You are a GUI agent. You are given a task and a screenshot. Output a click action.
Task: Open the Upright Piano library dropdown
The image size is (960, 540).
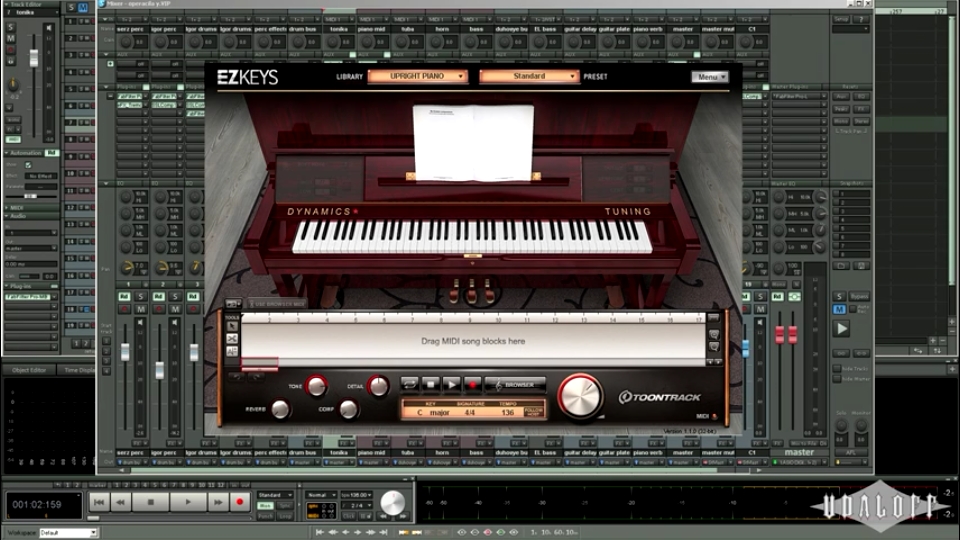tap(417, 76)
